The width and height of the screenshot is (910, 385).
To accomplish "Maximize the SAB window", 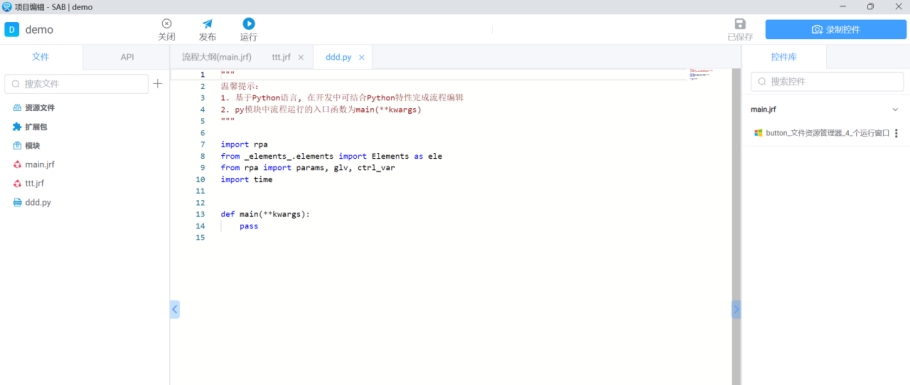I will (870, 6).
